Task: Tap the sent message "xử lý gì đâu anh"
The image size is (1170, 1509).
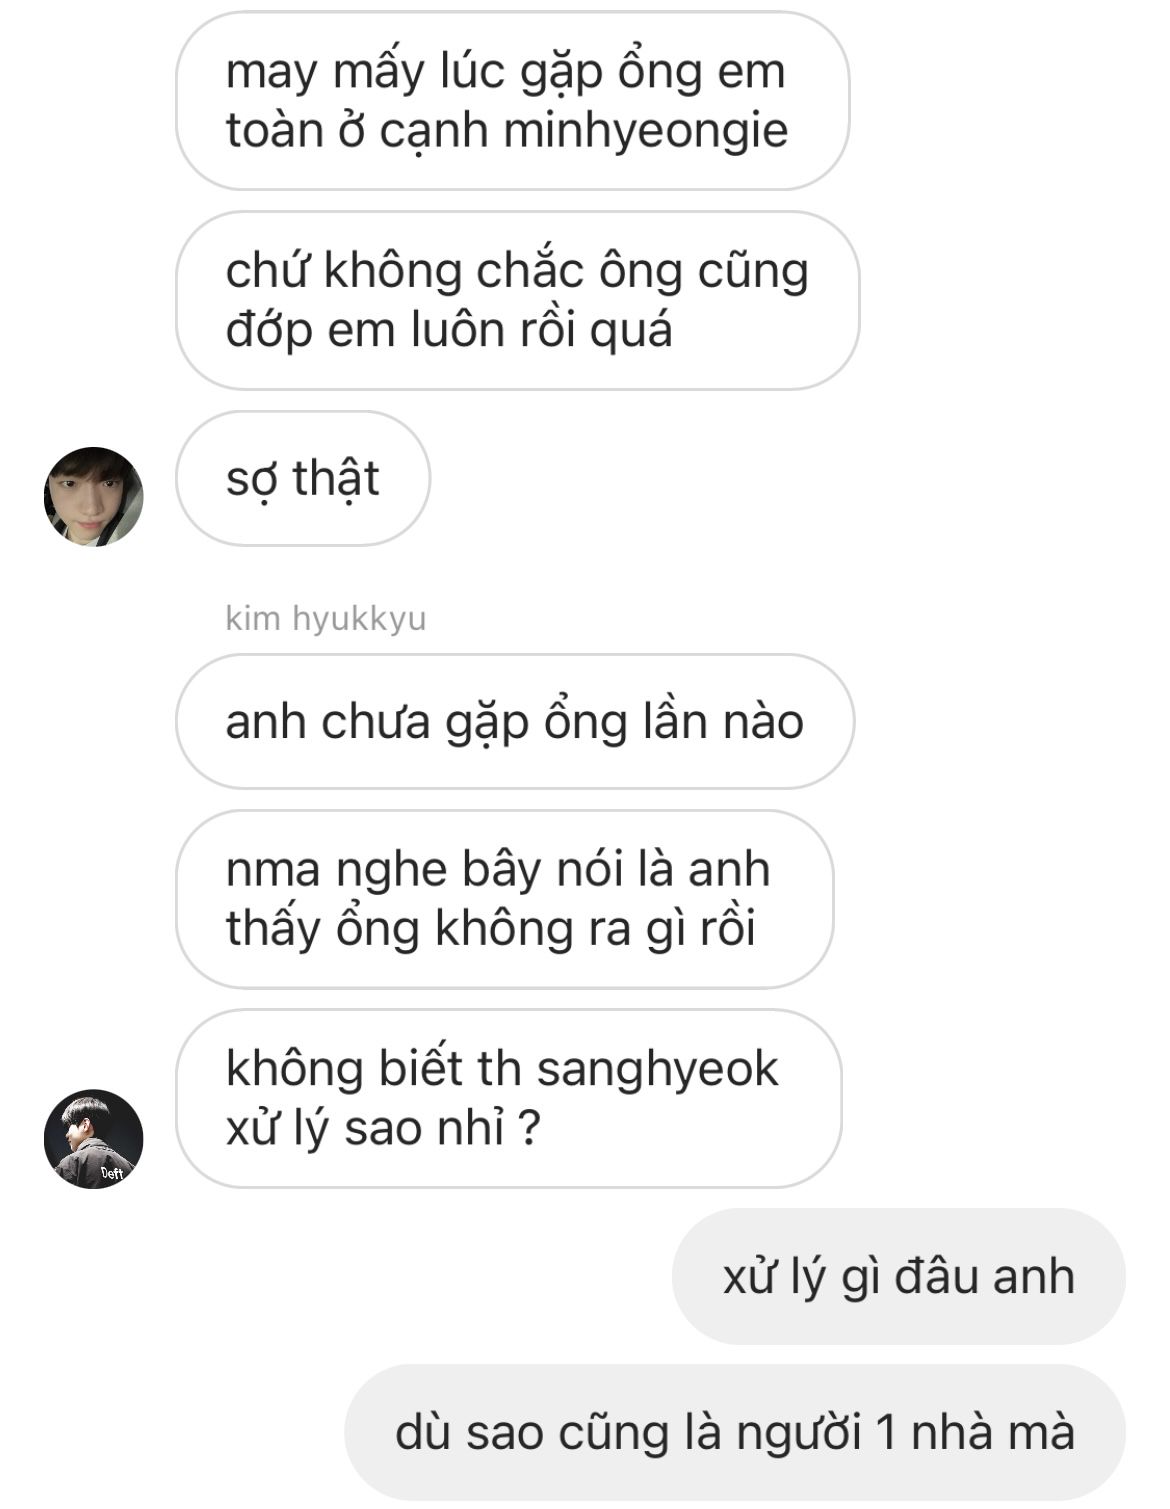Action: (x=899, y=1276)
